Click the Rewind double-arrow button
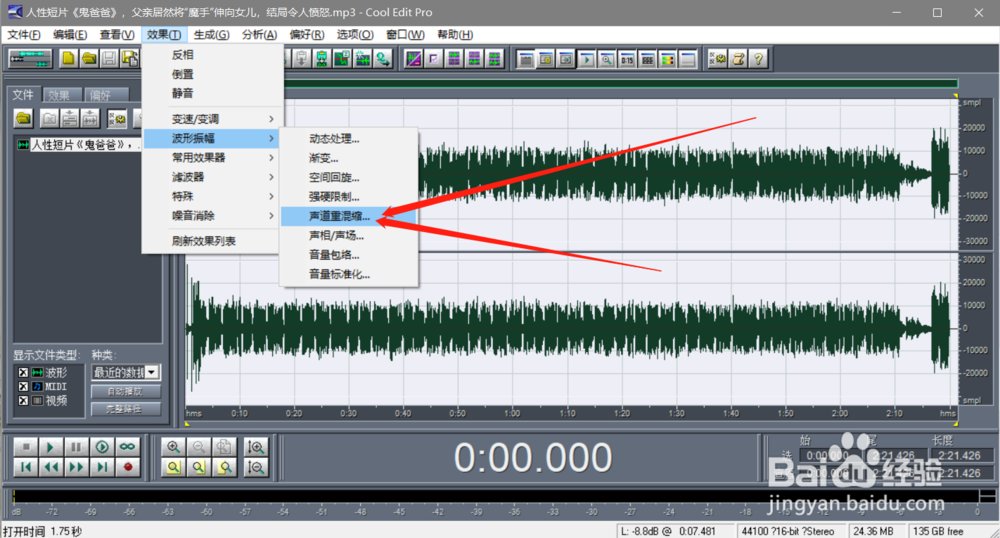This screenshot has width=1000, height=538. [50, 467]
